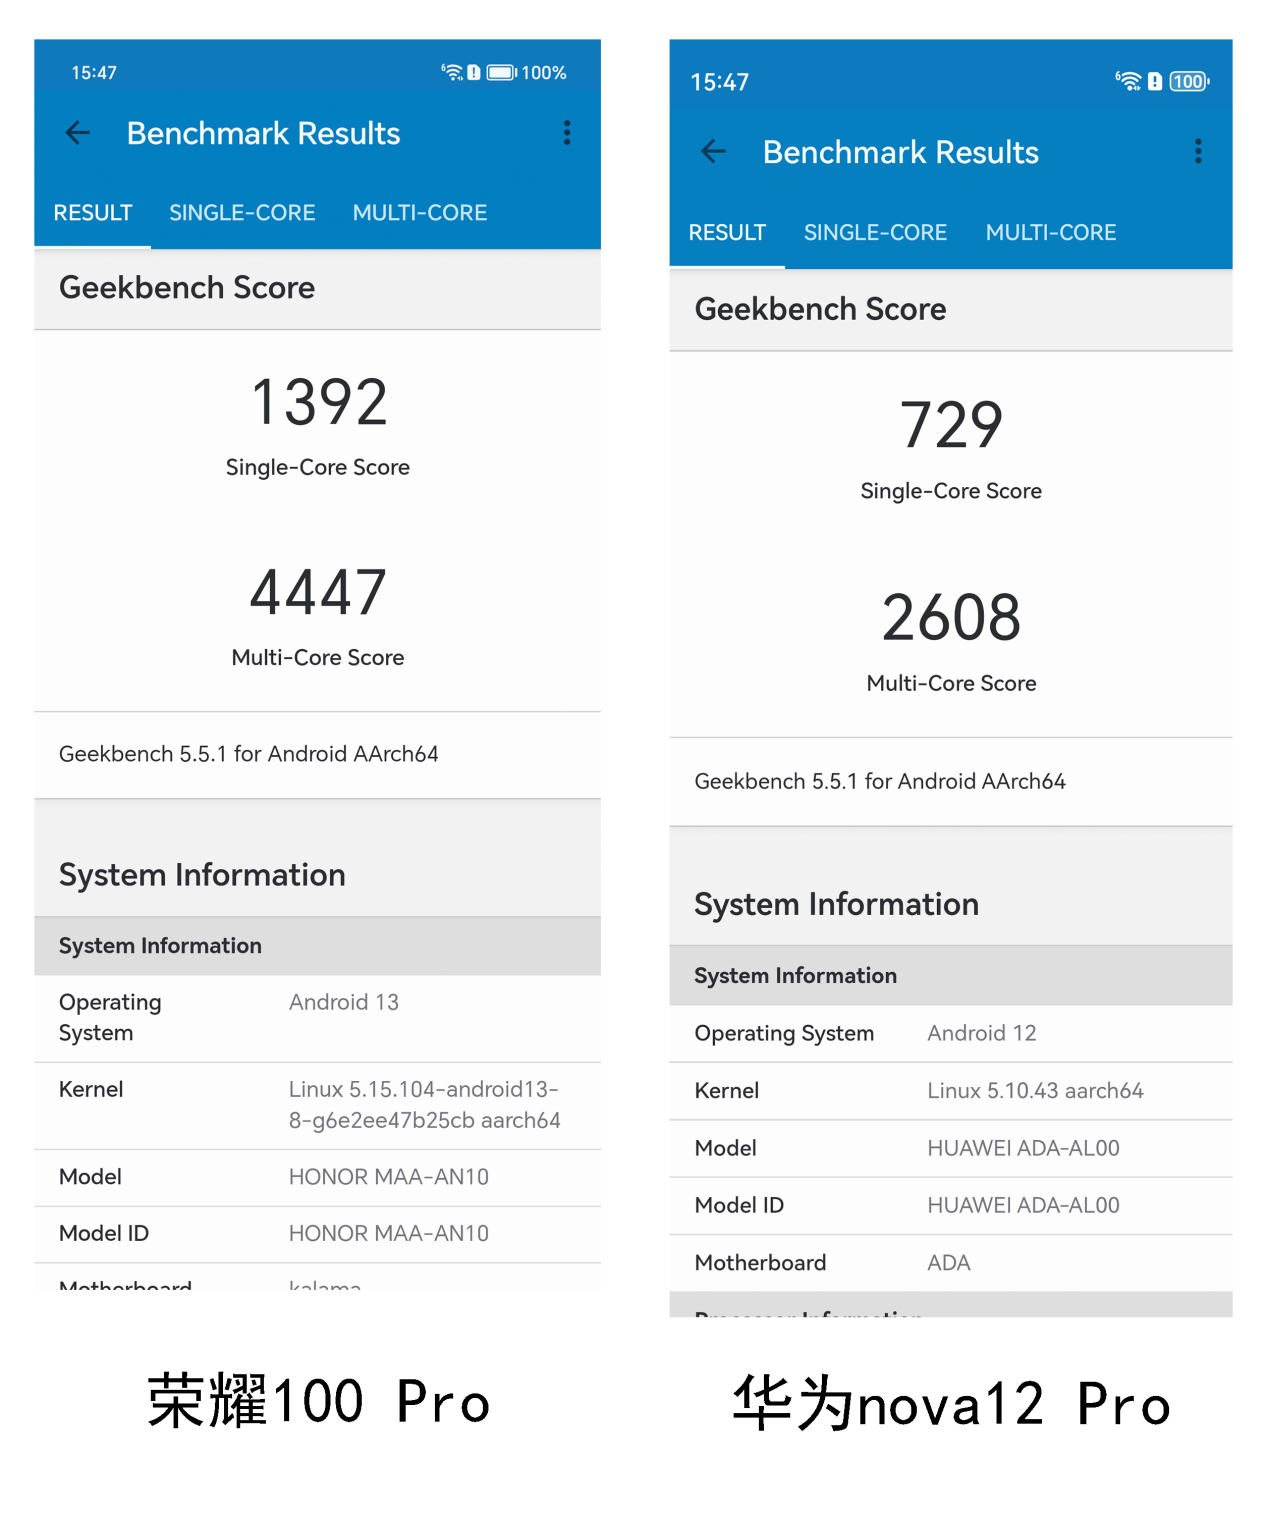Tap alert icon beside Wi-Fi on right phone
This screenshot has width=1268, height=1514.
(x=1155, y=81)
